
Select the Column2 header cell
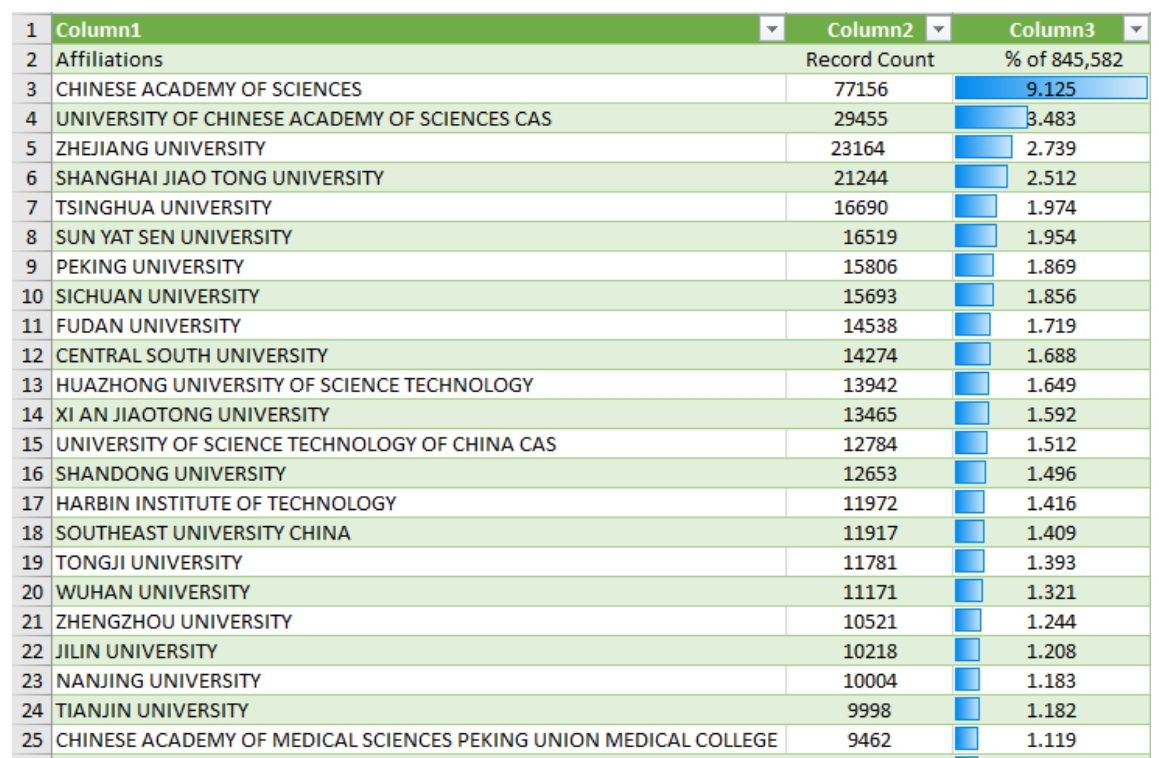click(x=869, y=30)
